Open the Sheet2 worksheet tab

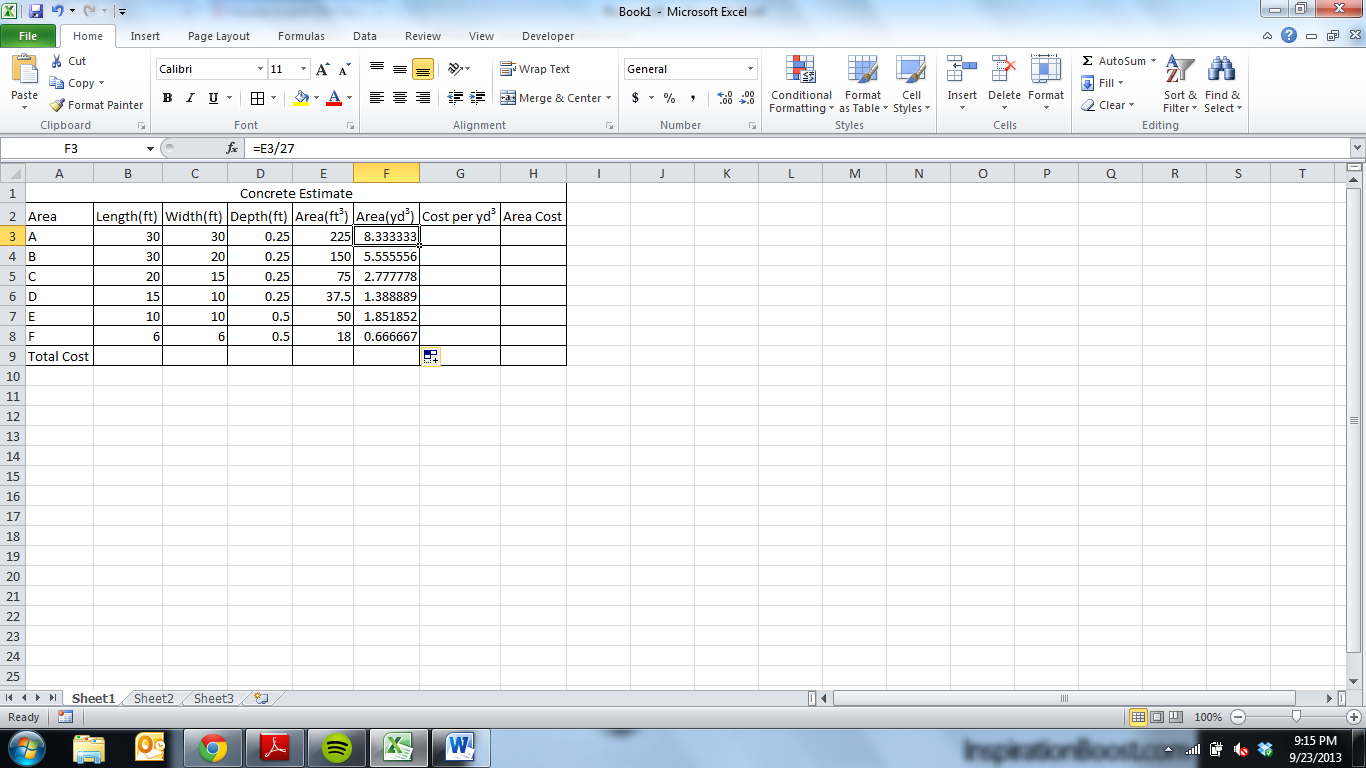tap(152, 698)
